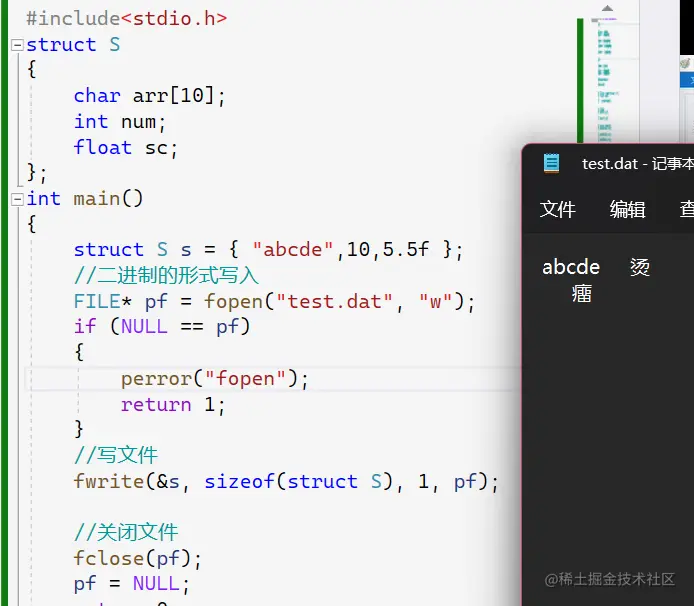The height and width of the screenshot is (606, 694).
Task: Collapse the struct S code block
Action: pyautogui.click(x=17, y=45)
